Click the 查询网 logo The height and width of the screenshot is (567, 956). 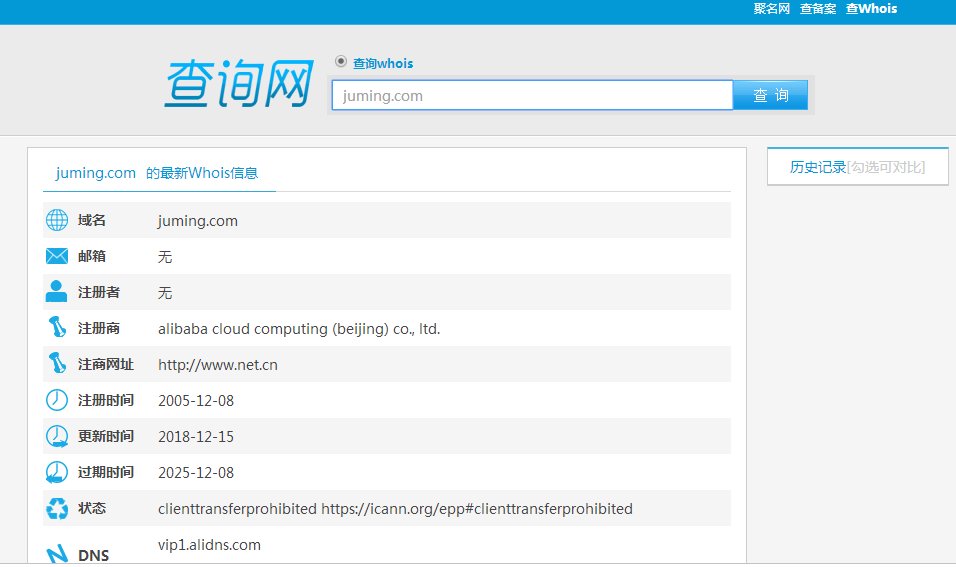tap(239, 84)
